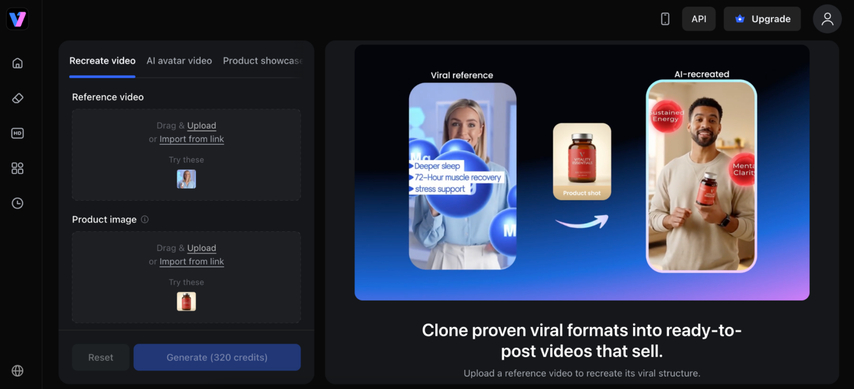The width and height of the screenshot is (854, 389).
Task: Click the info icon beside Product image
Action: (x=145, y=220)
